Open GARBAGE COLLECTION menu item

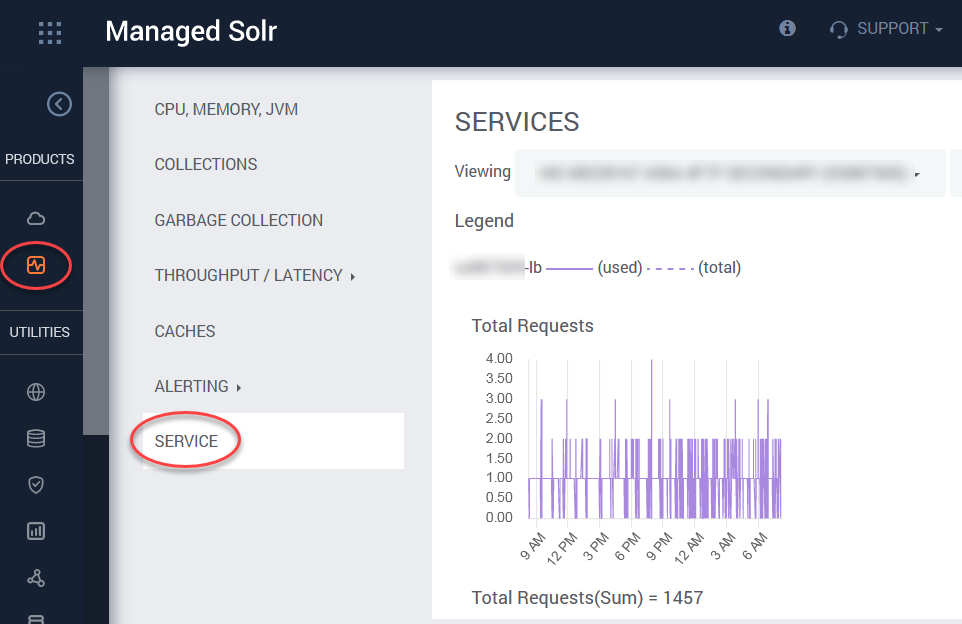click(x=238, y=220)
